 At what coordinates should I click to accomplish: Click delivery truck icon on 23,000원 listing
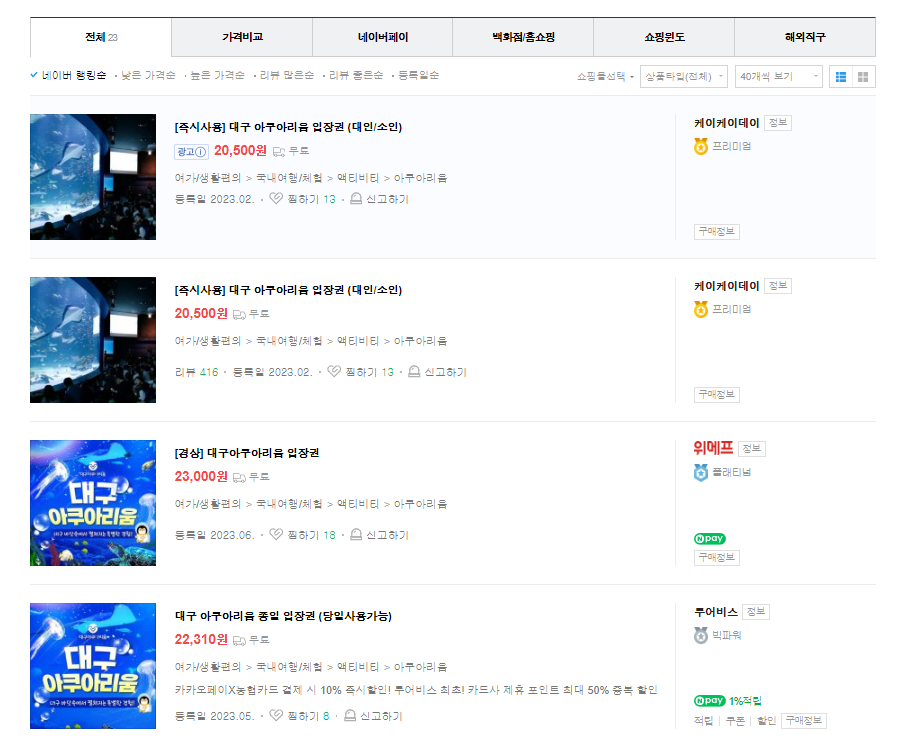tap(239, 478)
